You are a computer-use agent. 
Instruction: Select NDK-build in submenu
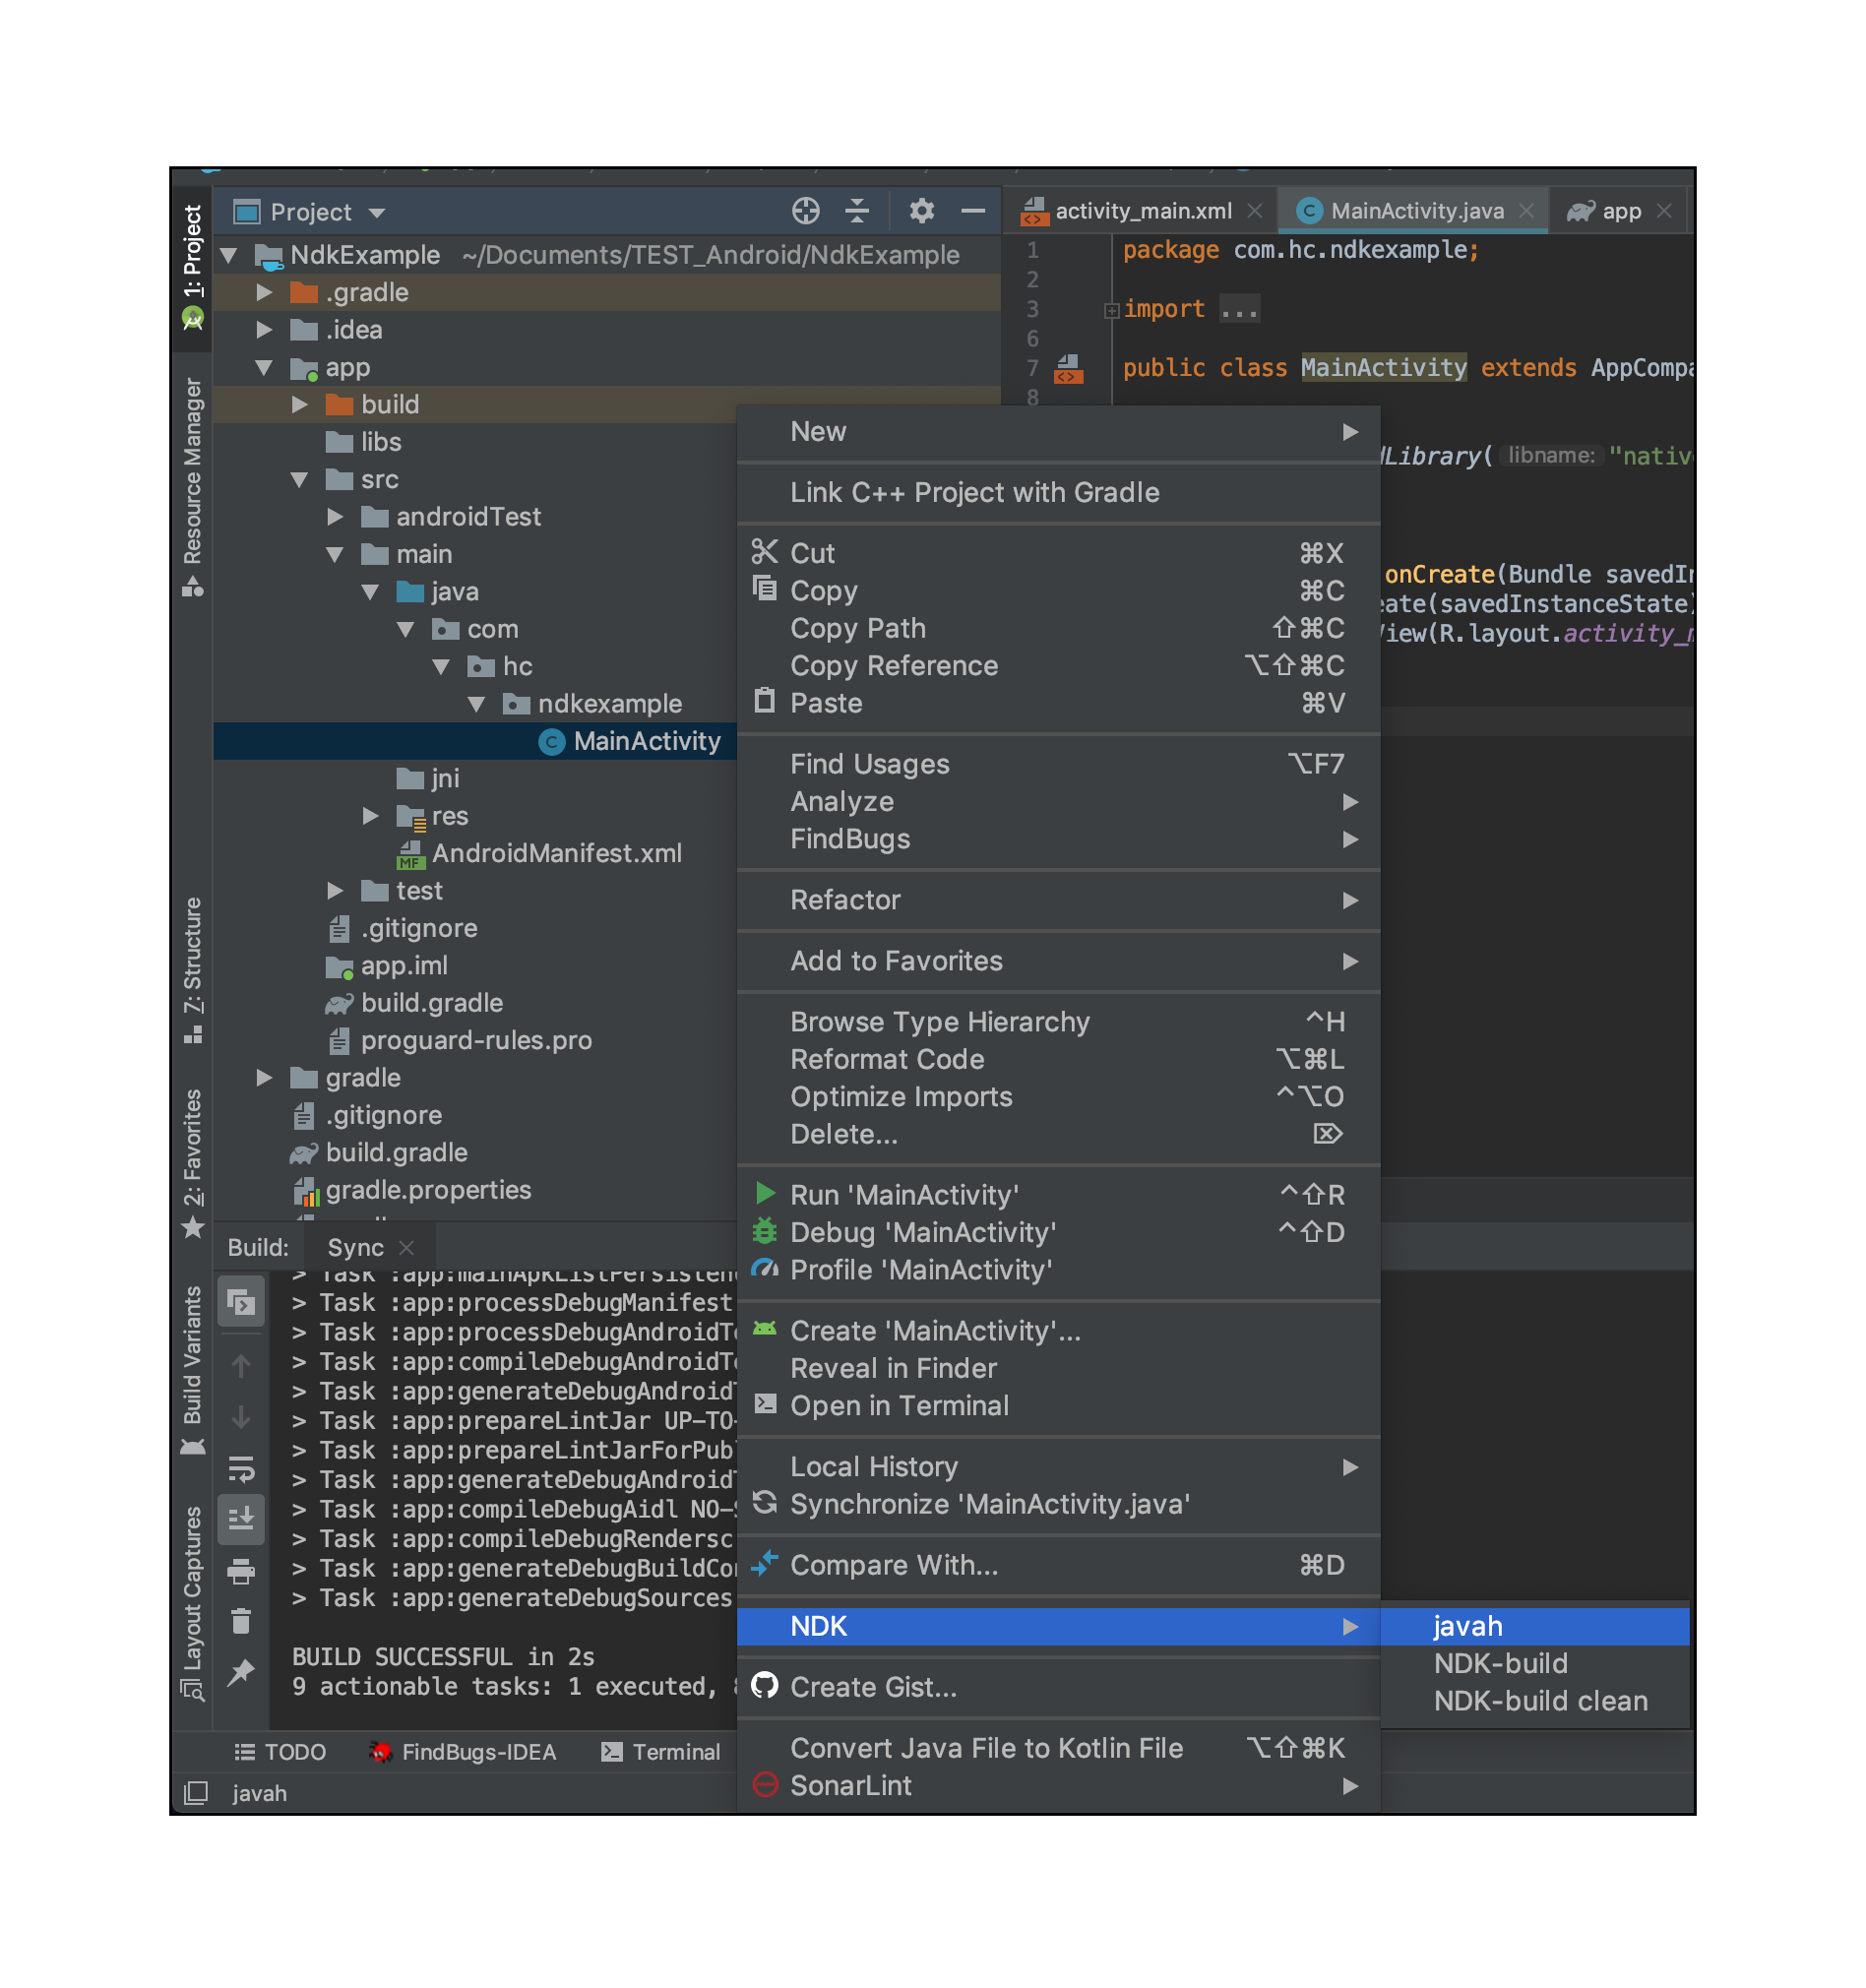pyautogui.click(x=1534, y=1664)
